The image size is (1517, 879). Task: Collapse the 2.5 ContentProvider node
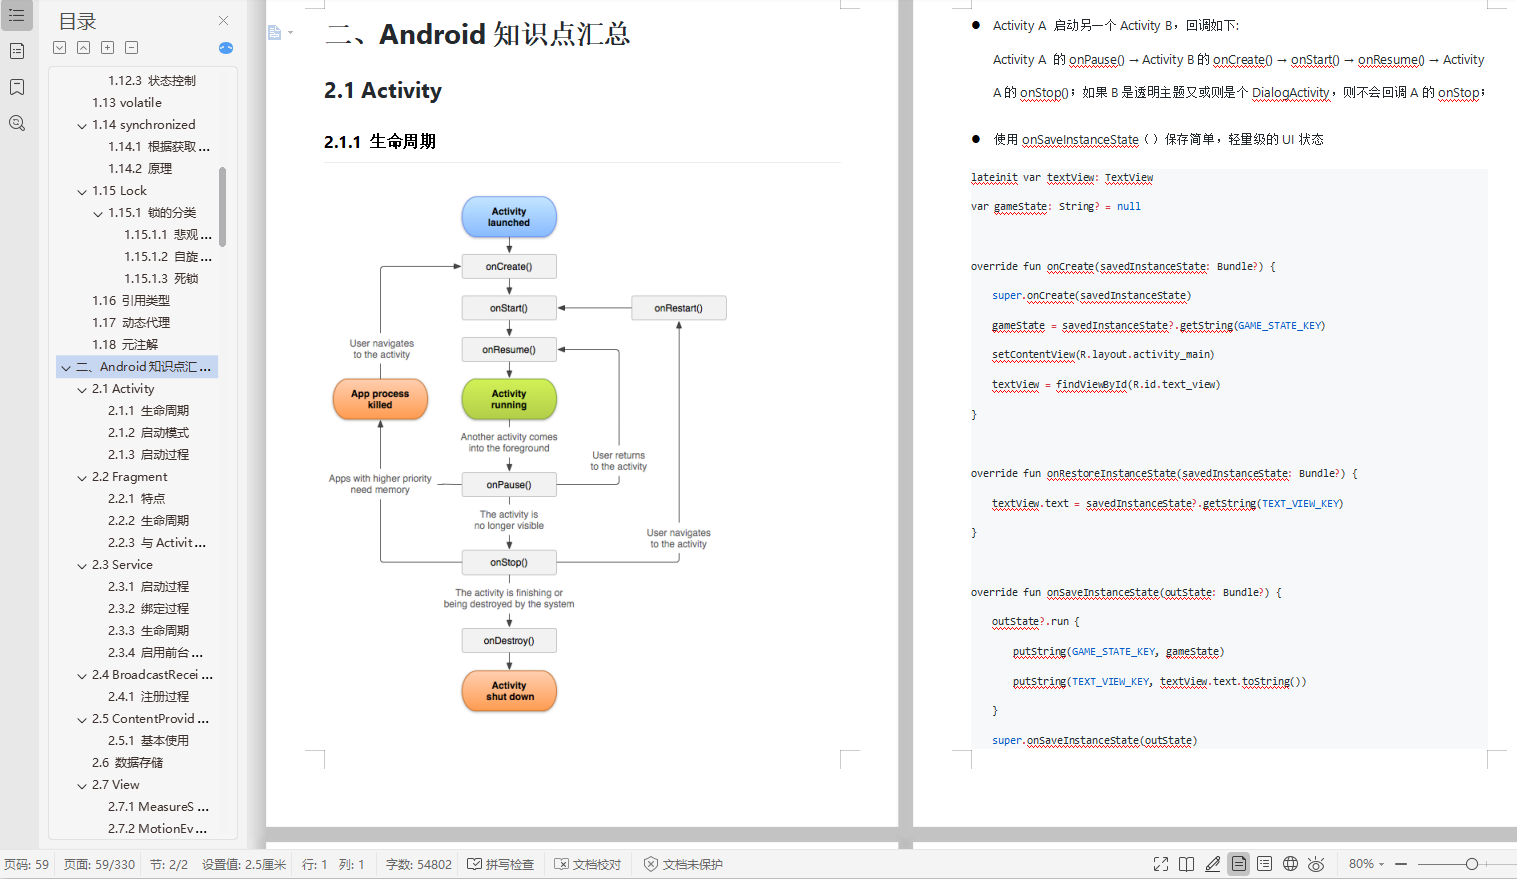tap(82, 720)
